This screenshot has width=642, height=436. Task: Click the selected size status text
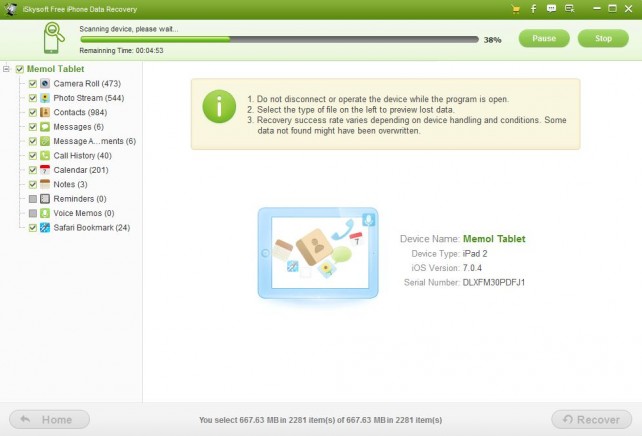tap(321, 420)
